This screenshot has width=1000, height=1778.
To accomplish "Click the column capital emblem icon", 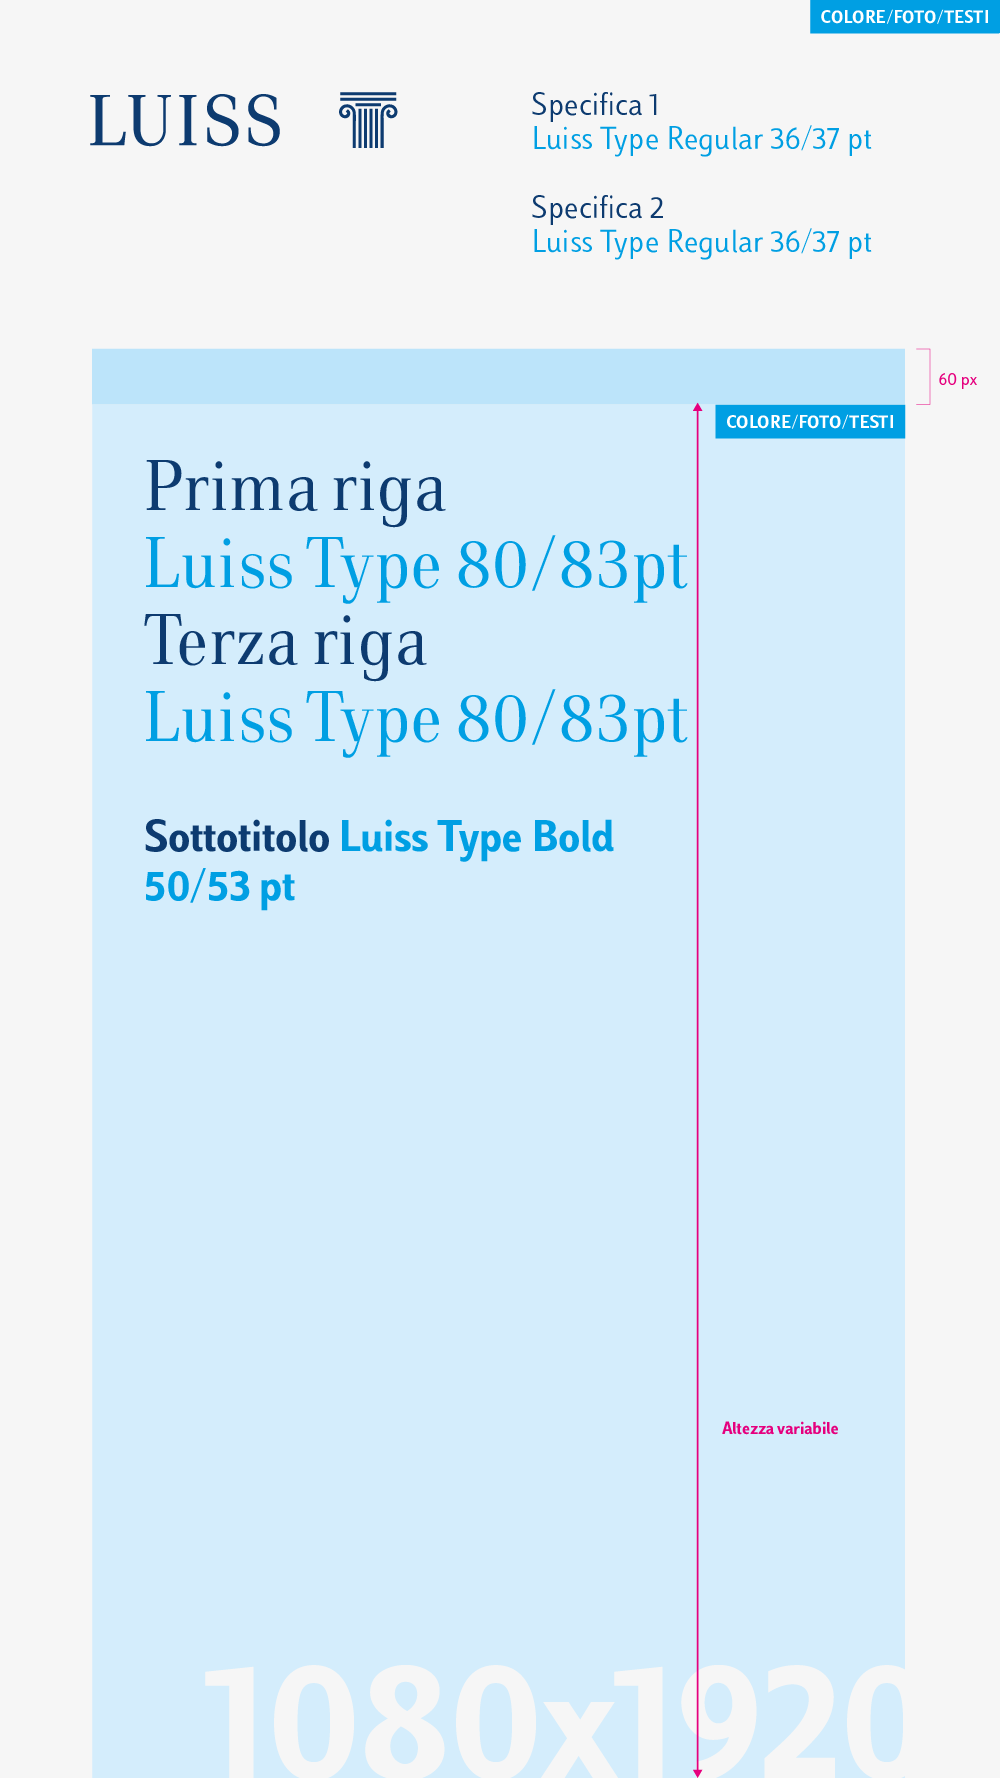I will pos(368,120).
